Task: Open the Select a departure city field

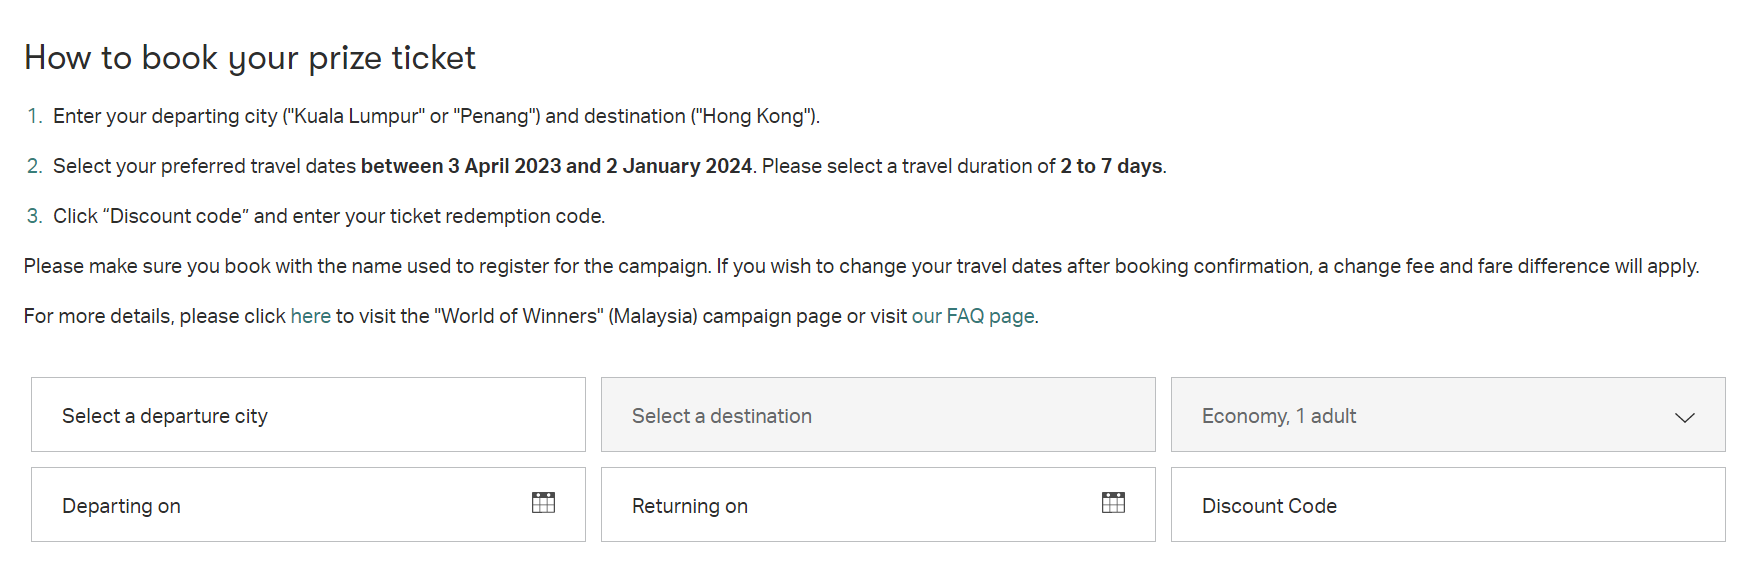Action: point(308,415)
